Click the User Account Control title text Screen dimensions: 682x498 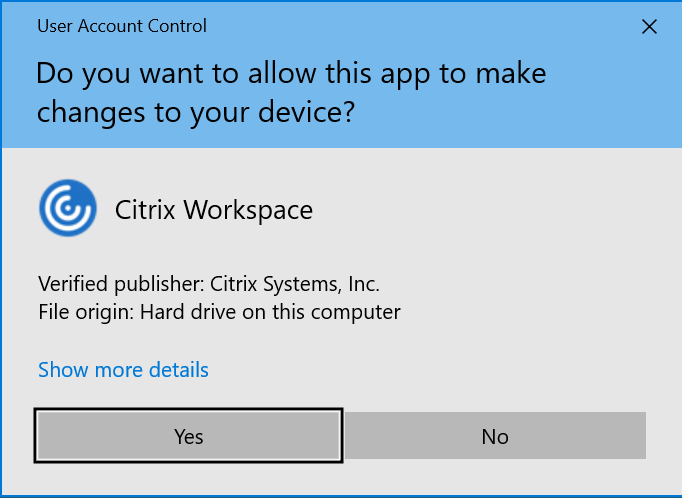pos(122,26)
